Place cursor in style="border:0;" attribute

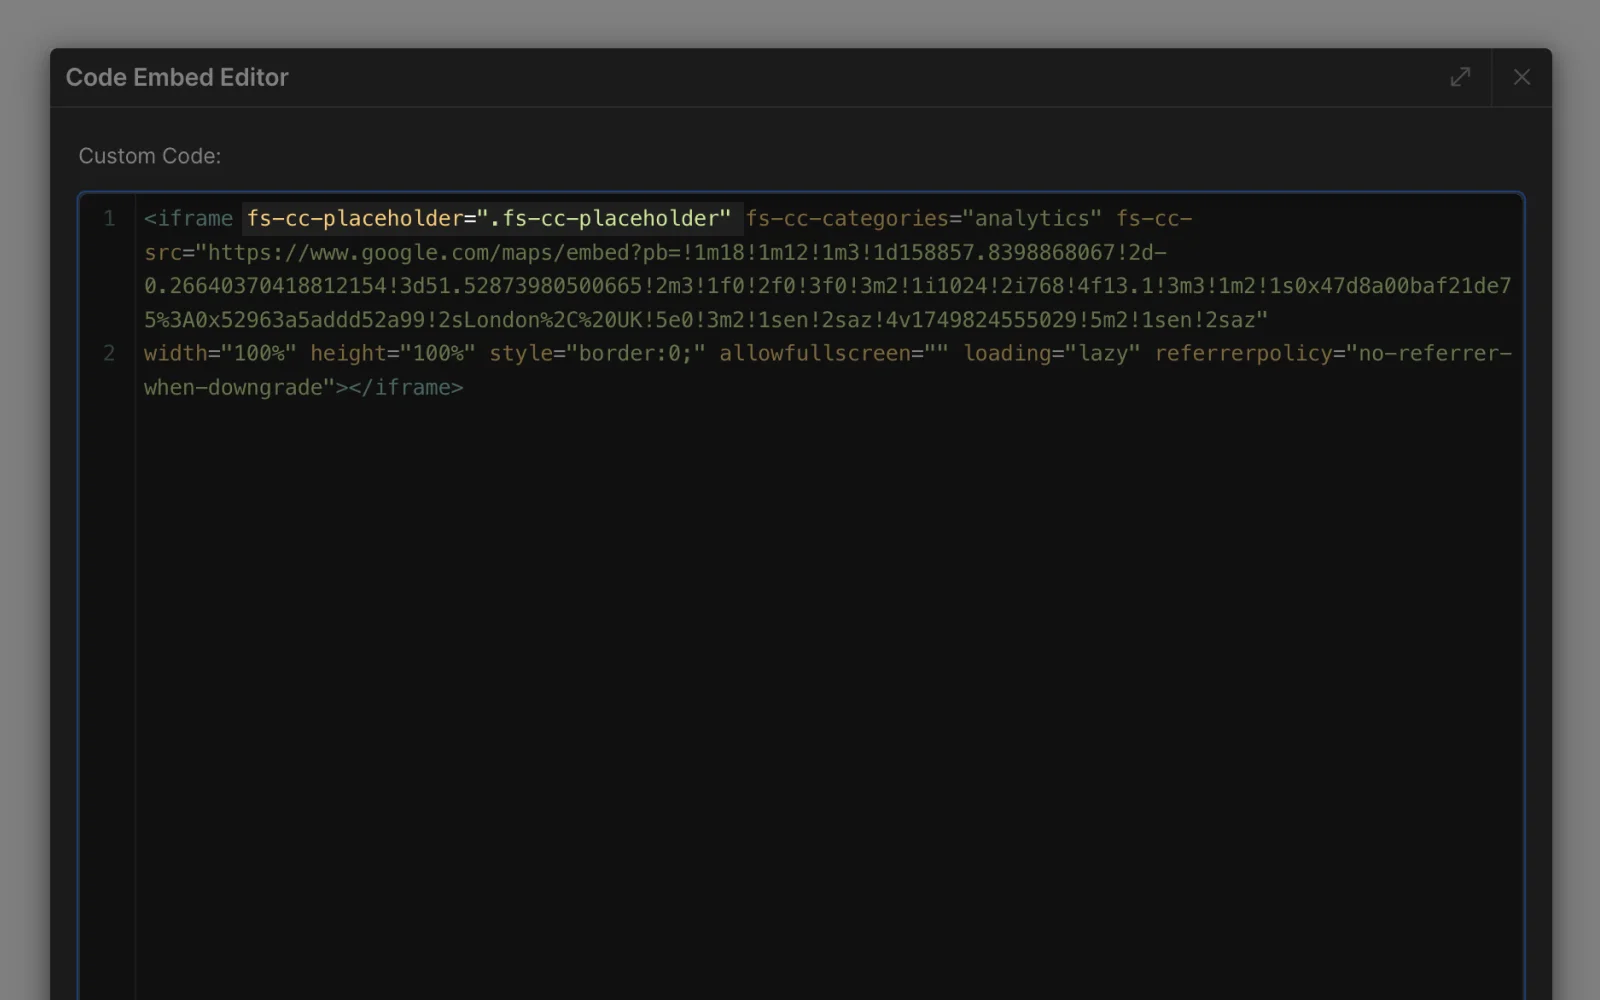pos(597,353)
